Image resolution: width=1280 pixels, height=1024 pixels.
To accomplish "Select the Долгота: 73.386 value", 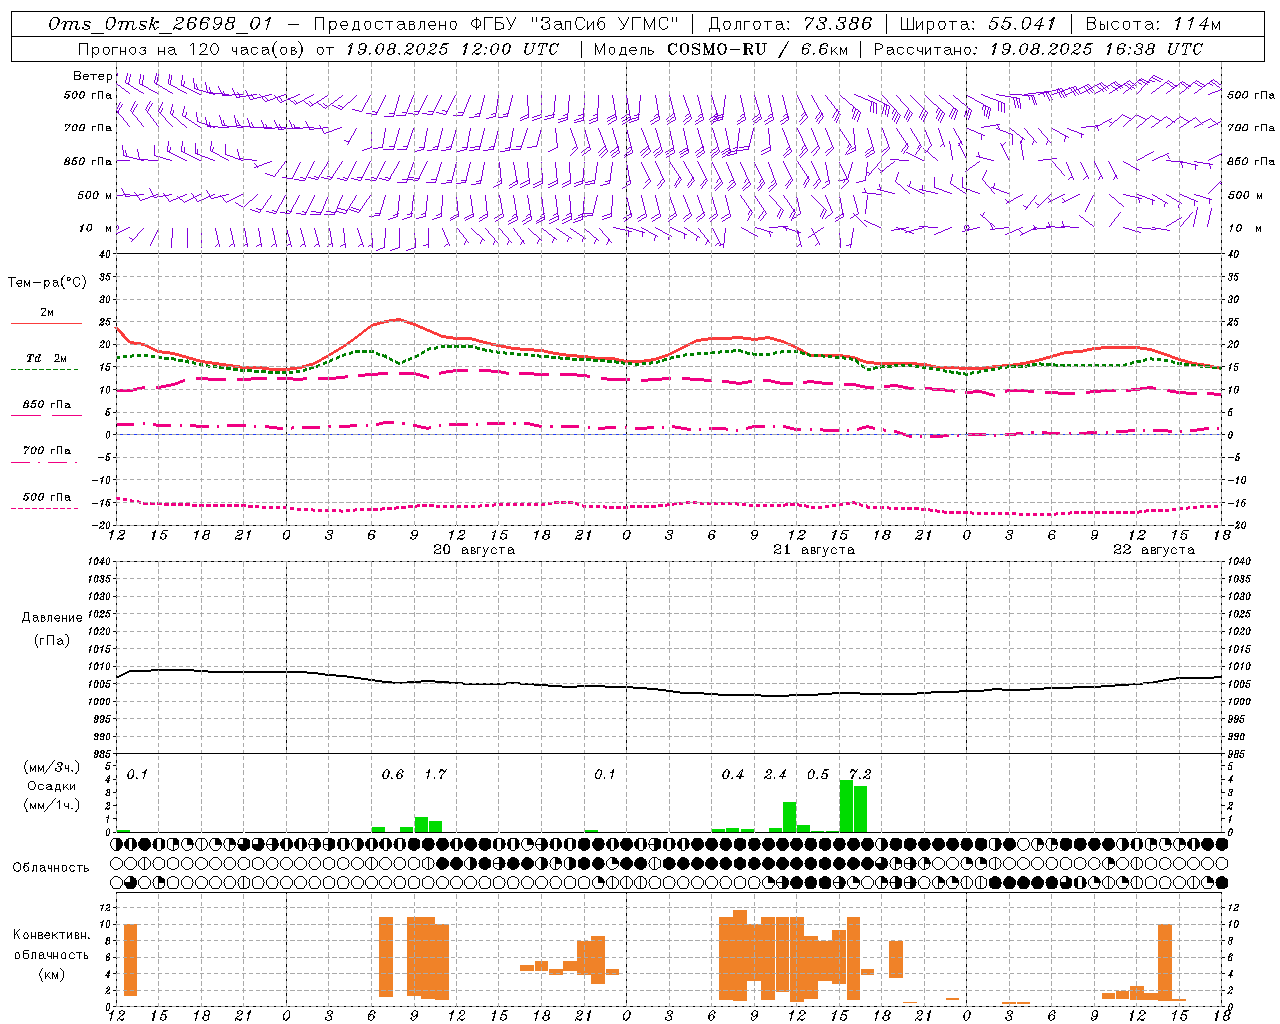I will pyautogui.click(x=790, y=24).
